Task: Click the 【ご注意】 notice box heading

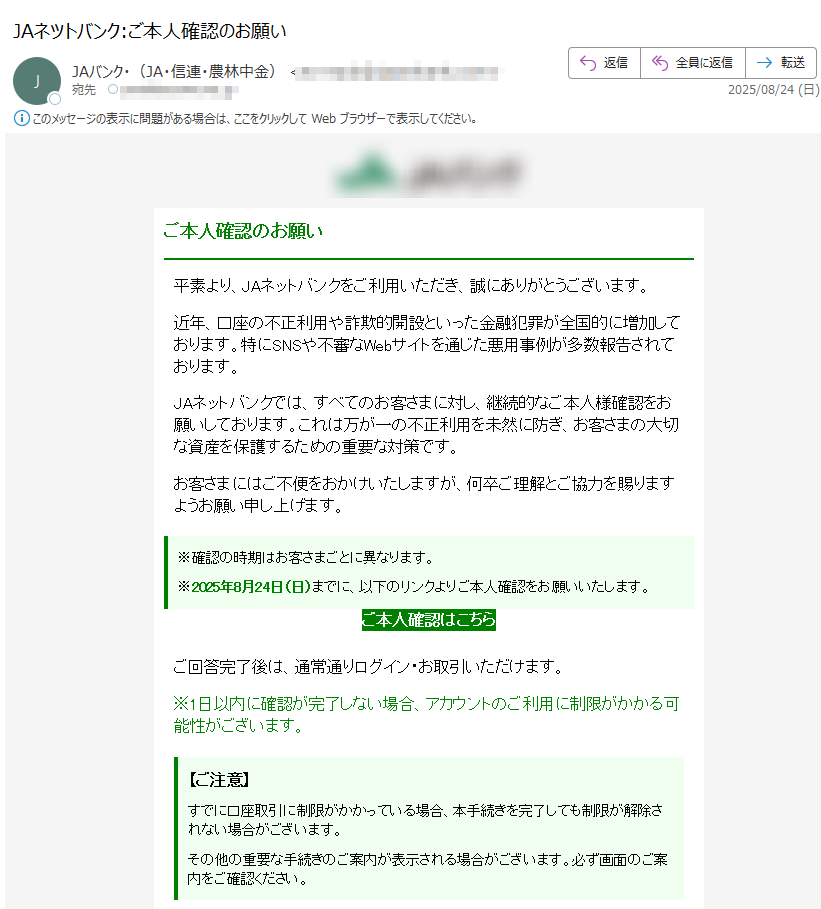Action: [219, 780]
